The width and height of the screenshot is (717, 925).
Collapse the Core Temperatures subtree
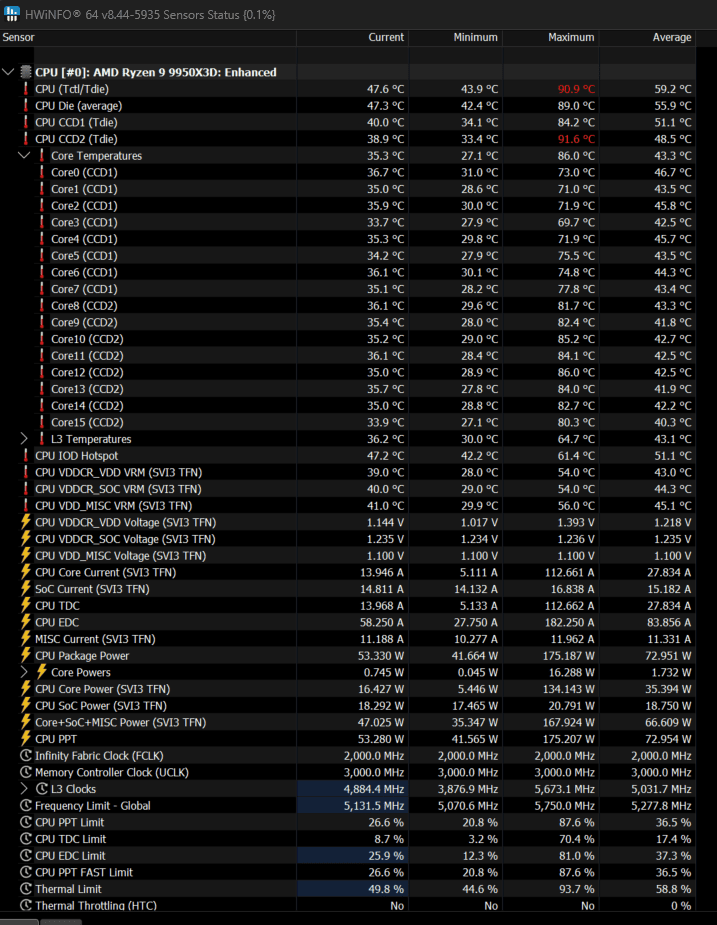[x=24, y=156]
